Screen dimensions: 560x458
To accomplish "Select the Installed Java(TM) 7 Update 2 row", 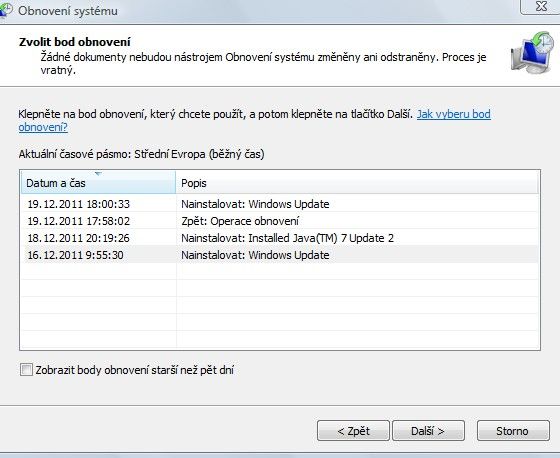I will pos(280,238).
